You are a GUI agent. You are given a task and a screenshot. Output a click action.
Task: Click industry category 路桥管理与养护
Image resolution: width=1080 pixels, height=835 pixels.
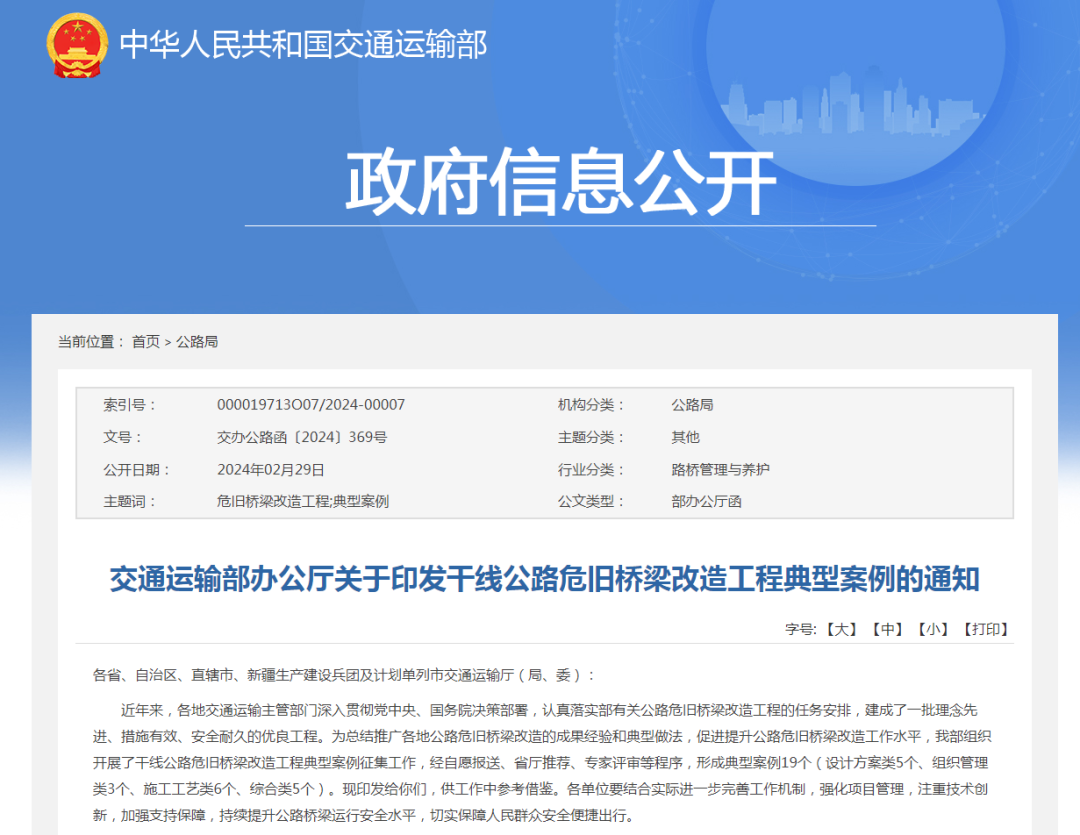click(x=720, y=470)
